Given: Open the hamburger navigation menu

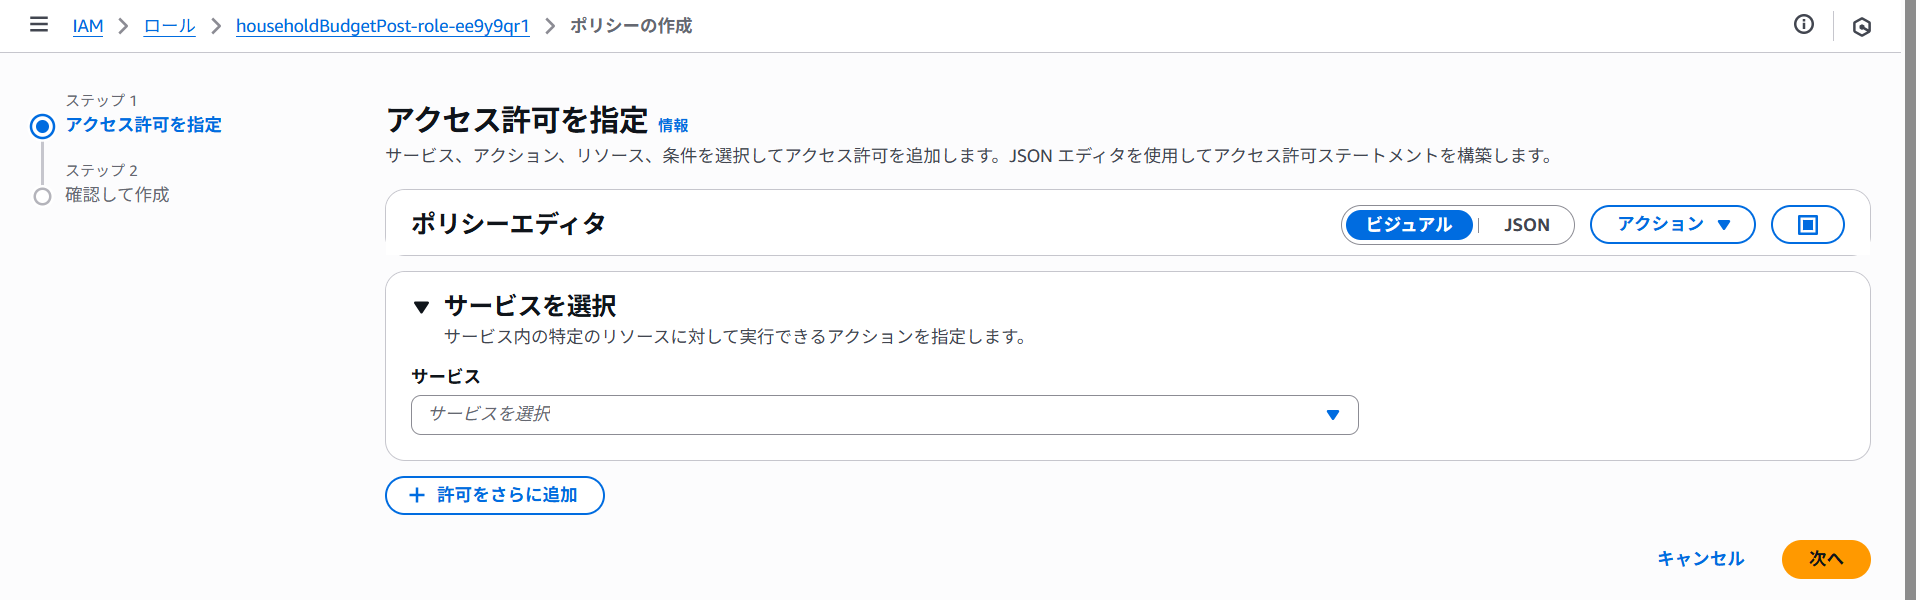Looking at the screenshot, I should click(39, 25).
